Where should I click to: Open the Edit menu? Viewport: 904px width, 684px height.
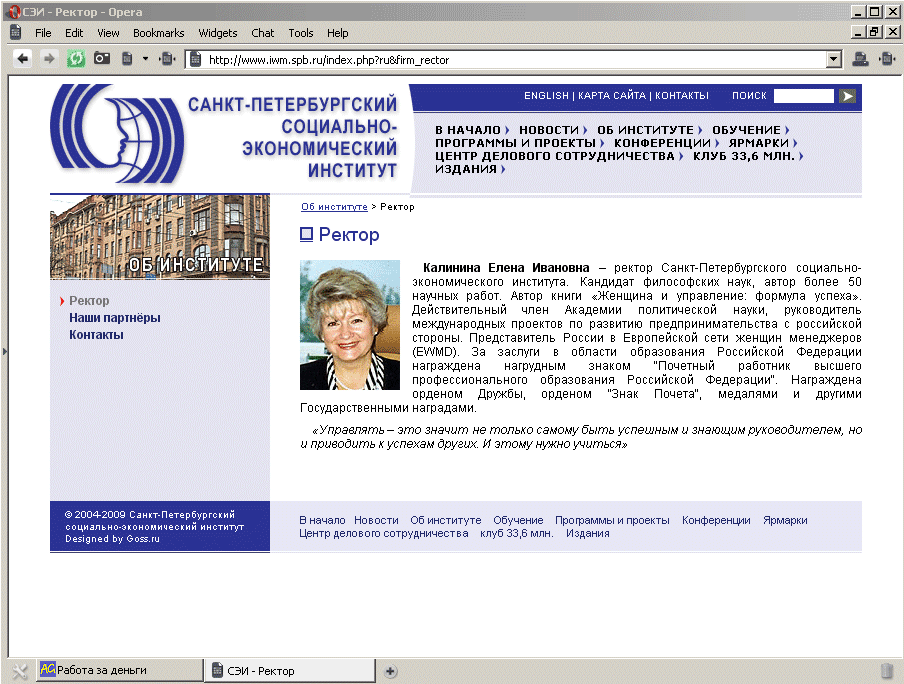coord(74,33)
